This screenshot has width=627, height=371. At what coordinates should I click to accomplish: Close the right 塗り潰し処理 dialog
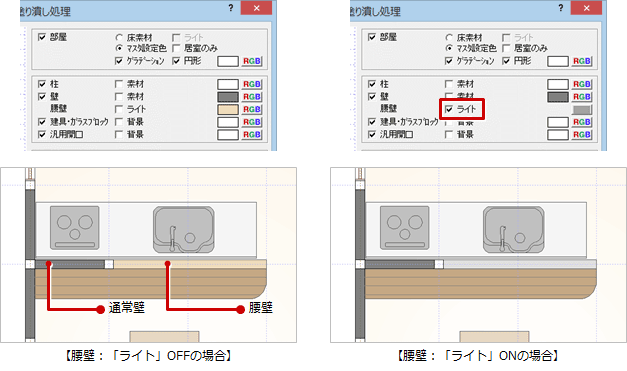(x=586, y=8)
